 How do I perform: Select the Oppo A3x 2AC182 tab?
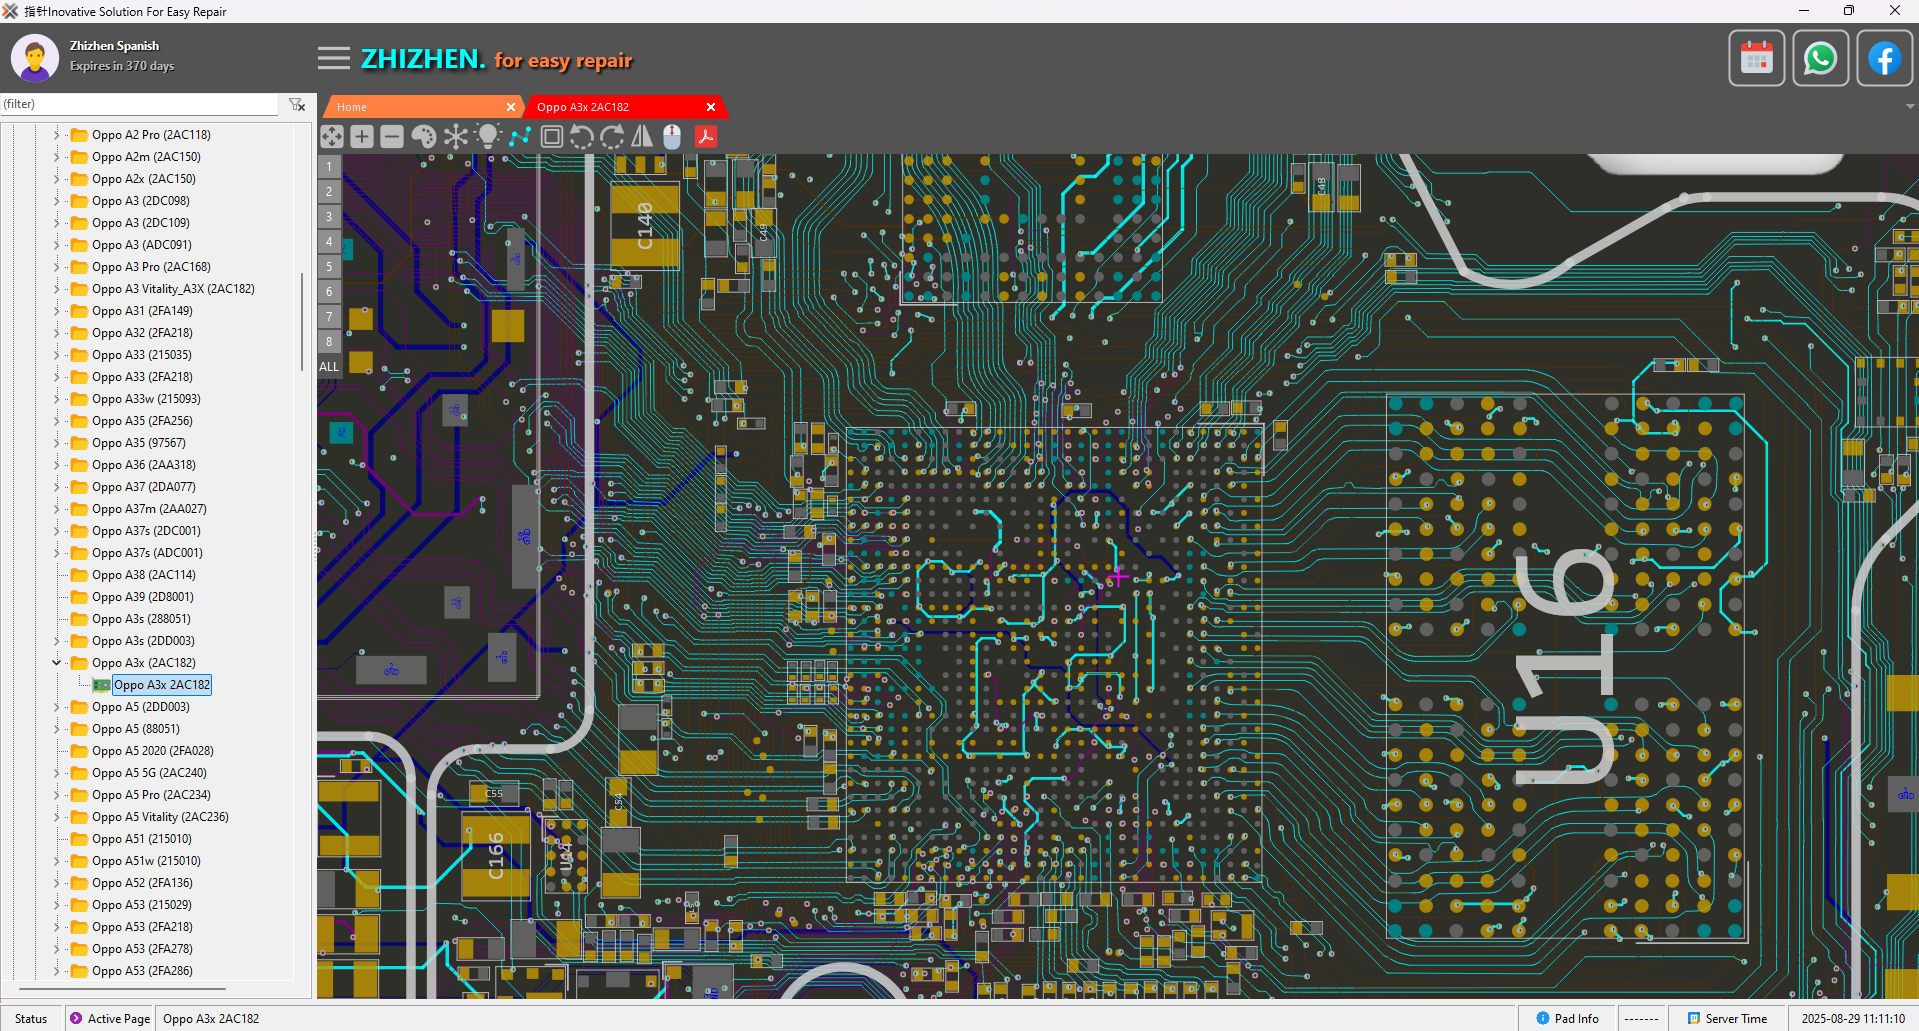[x=624, y=107]
